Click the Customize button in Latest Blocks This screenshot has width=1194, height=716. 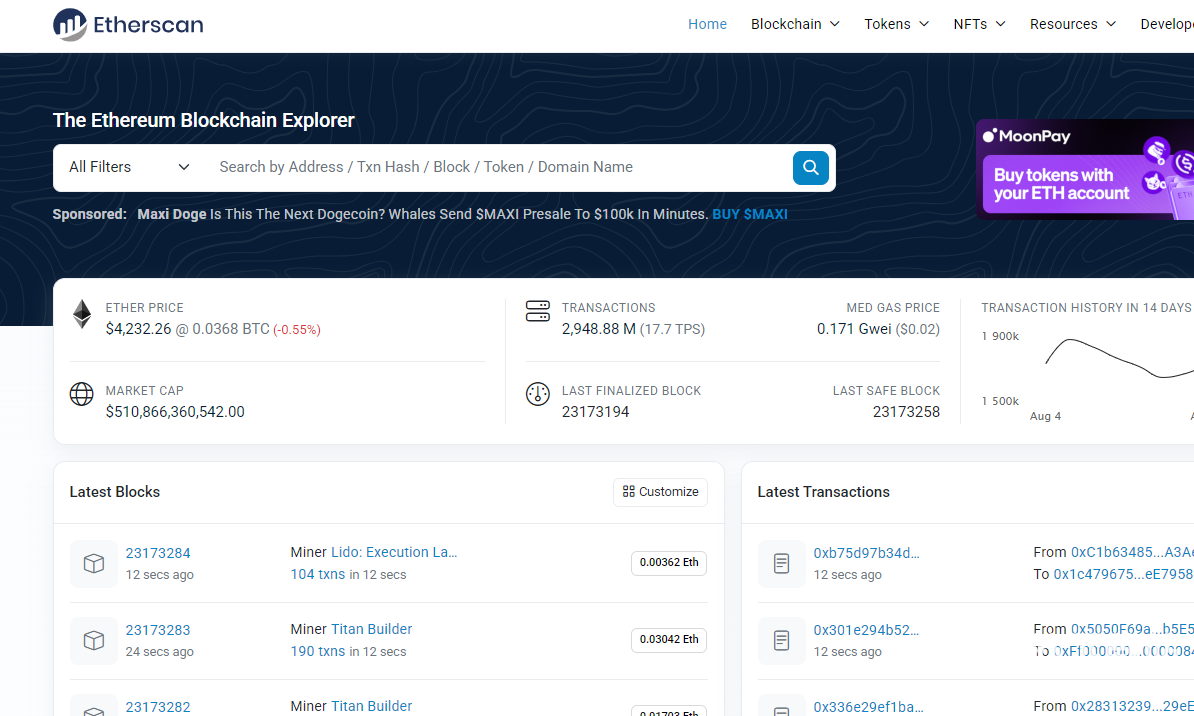660,492
